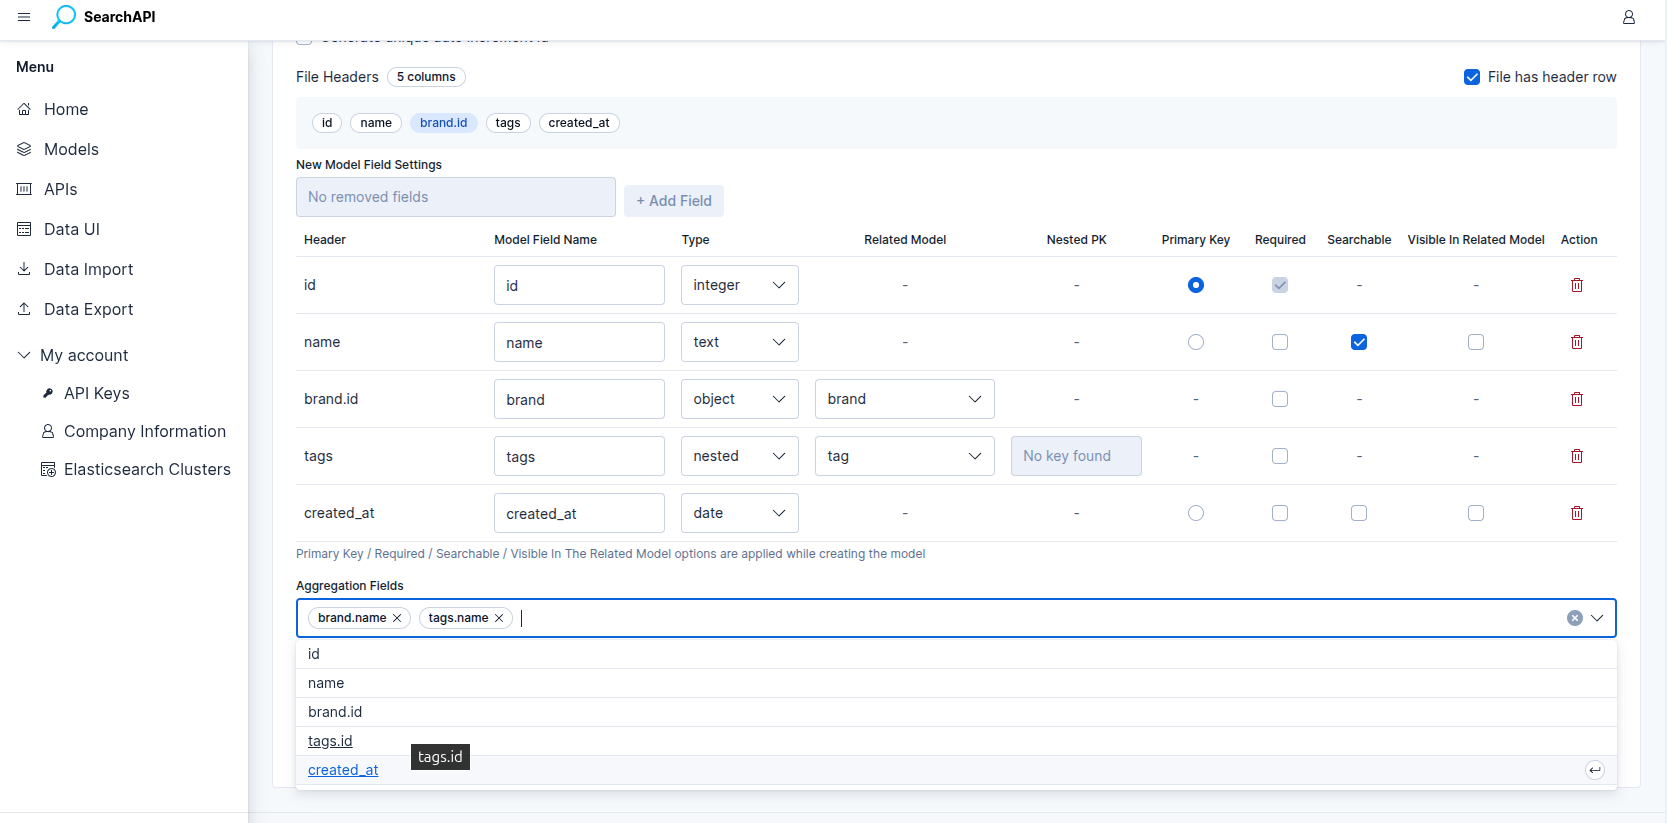The height and width of the screenshot is (823, 1667).
Task: Open type dropdown showing nested
Action: [x=740, y=456]
